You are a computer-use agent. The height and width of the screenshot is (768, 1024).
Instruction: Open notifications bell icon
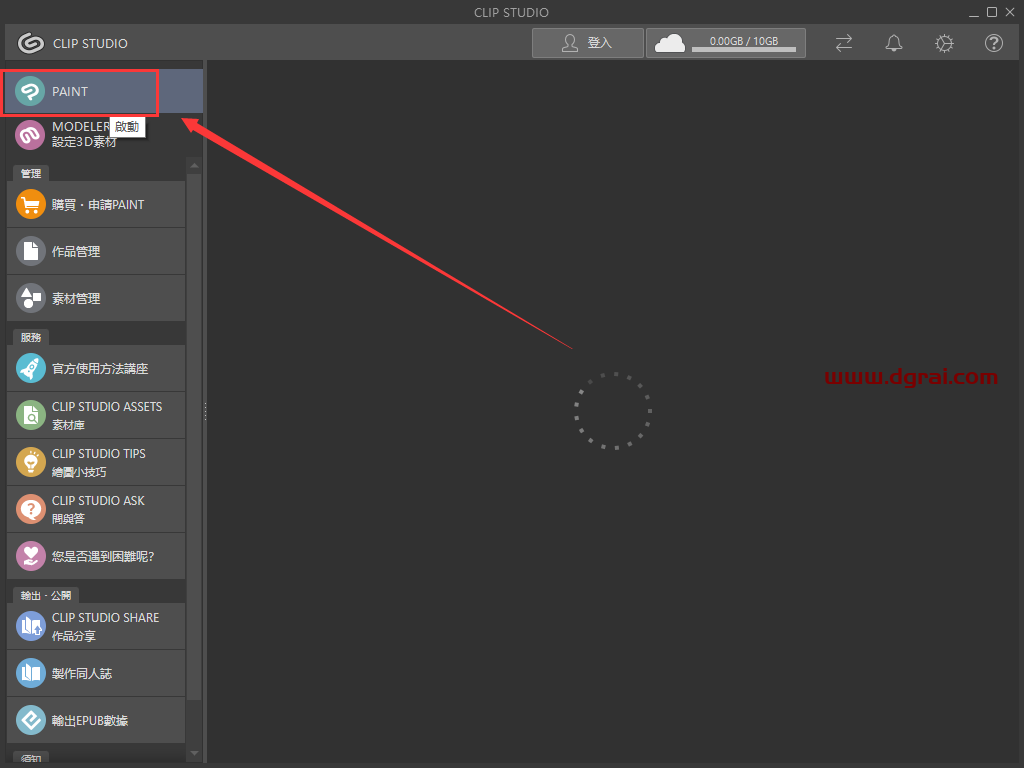coord(894,43)
